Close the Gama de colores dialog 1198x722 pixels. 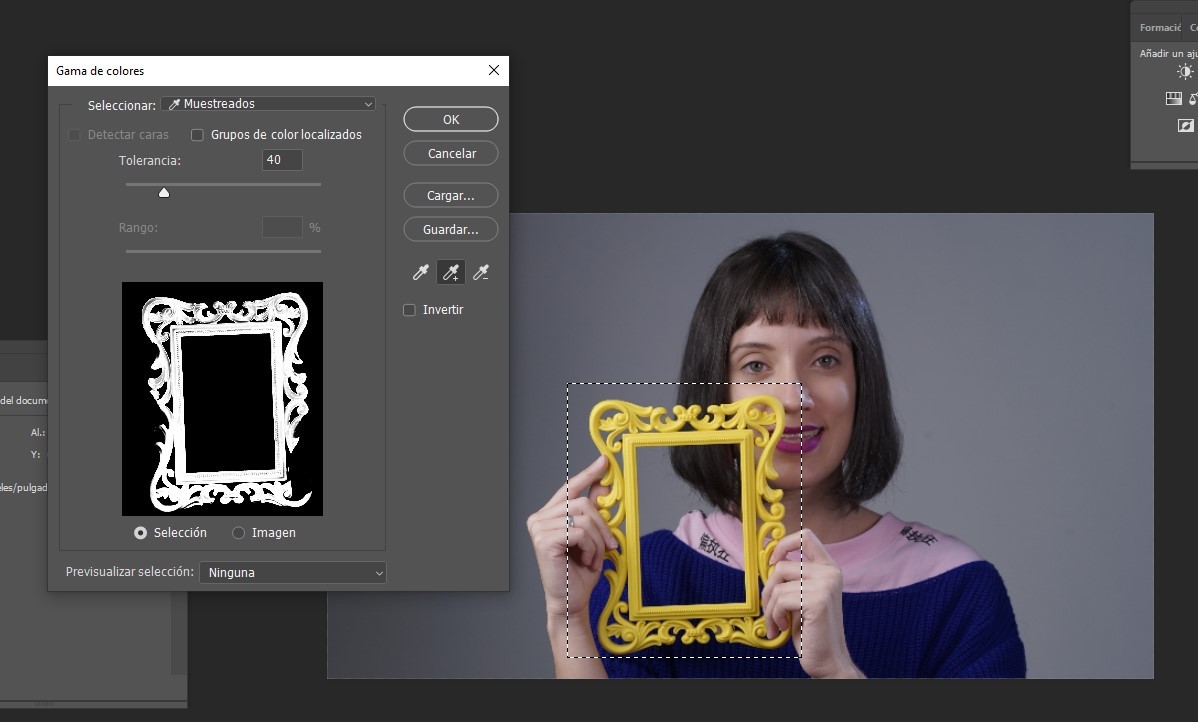(x=493, y=71)
